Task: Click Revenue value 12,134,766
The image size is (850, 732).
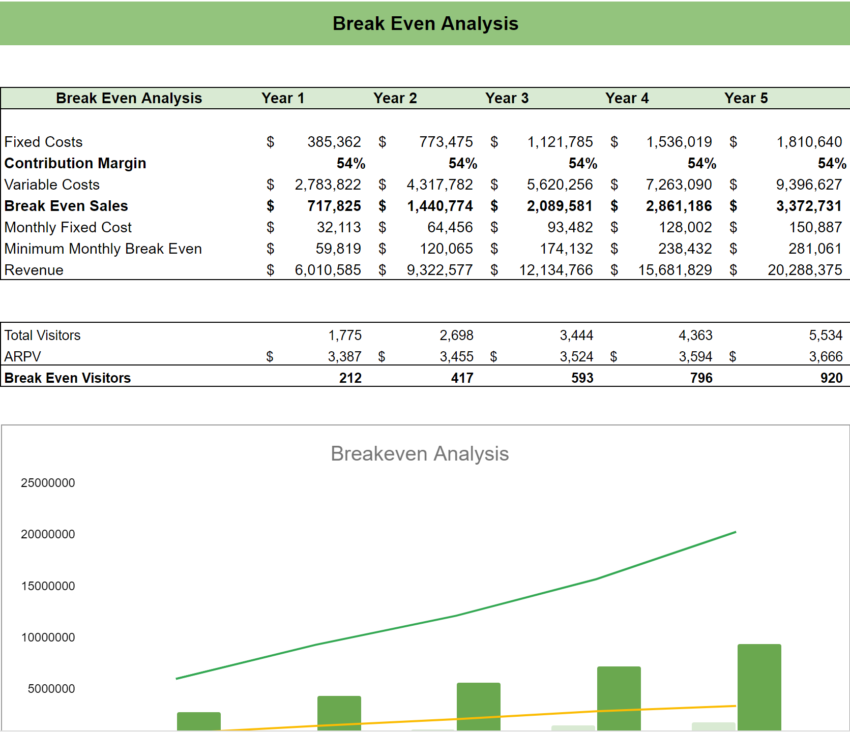Action: pos(556,270)
